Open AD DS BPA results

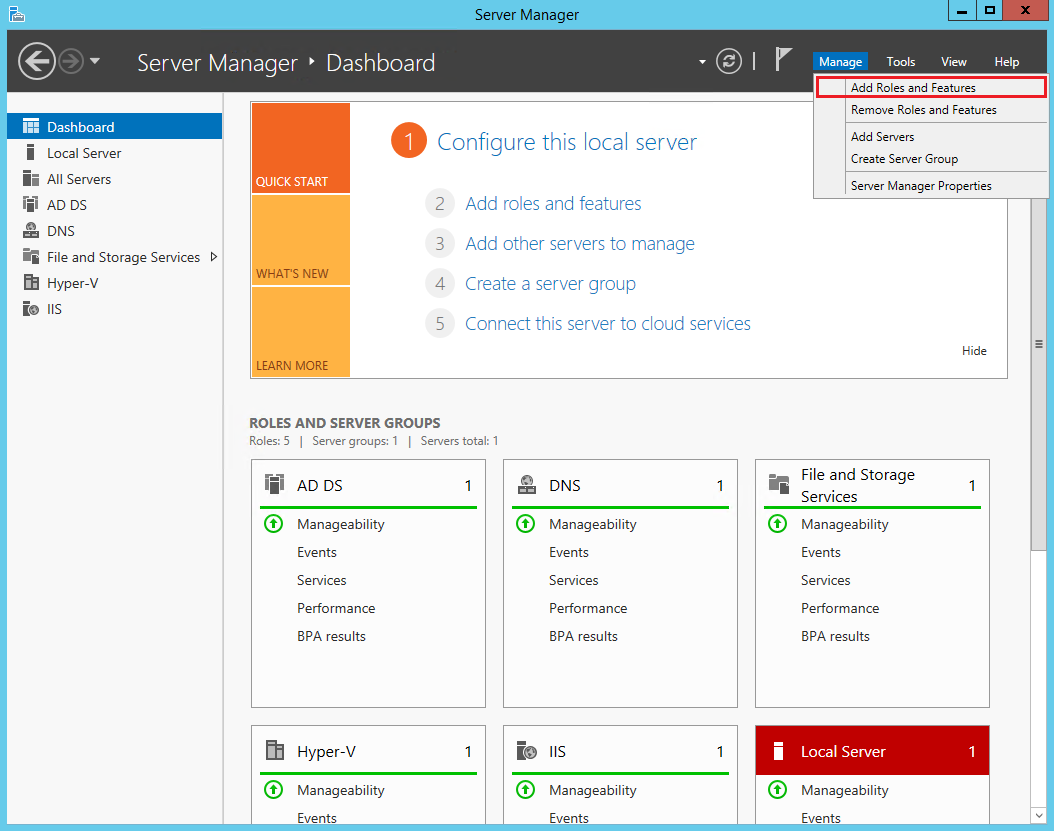pos(331,636)
